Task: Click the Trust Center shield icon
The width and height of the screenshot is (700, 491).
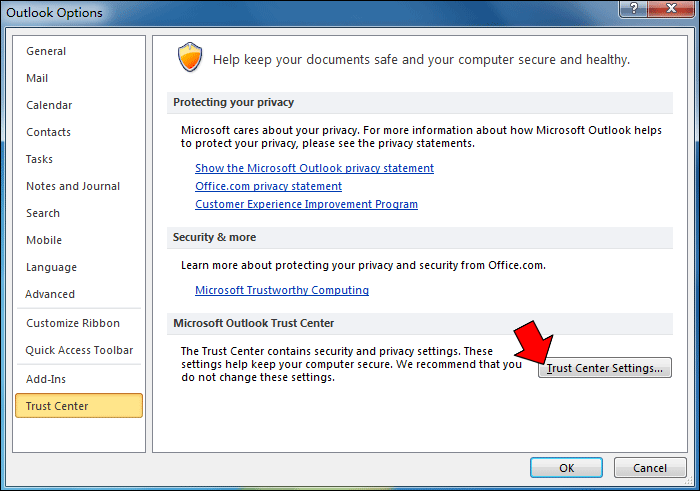Action: (190, 58)
